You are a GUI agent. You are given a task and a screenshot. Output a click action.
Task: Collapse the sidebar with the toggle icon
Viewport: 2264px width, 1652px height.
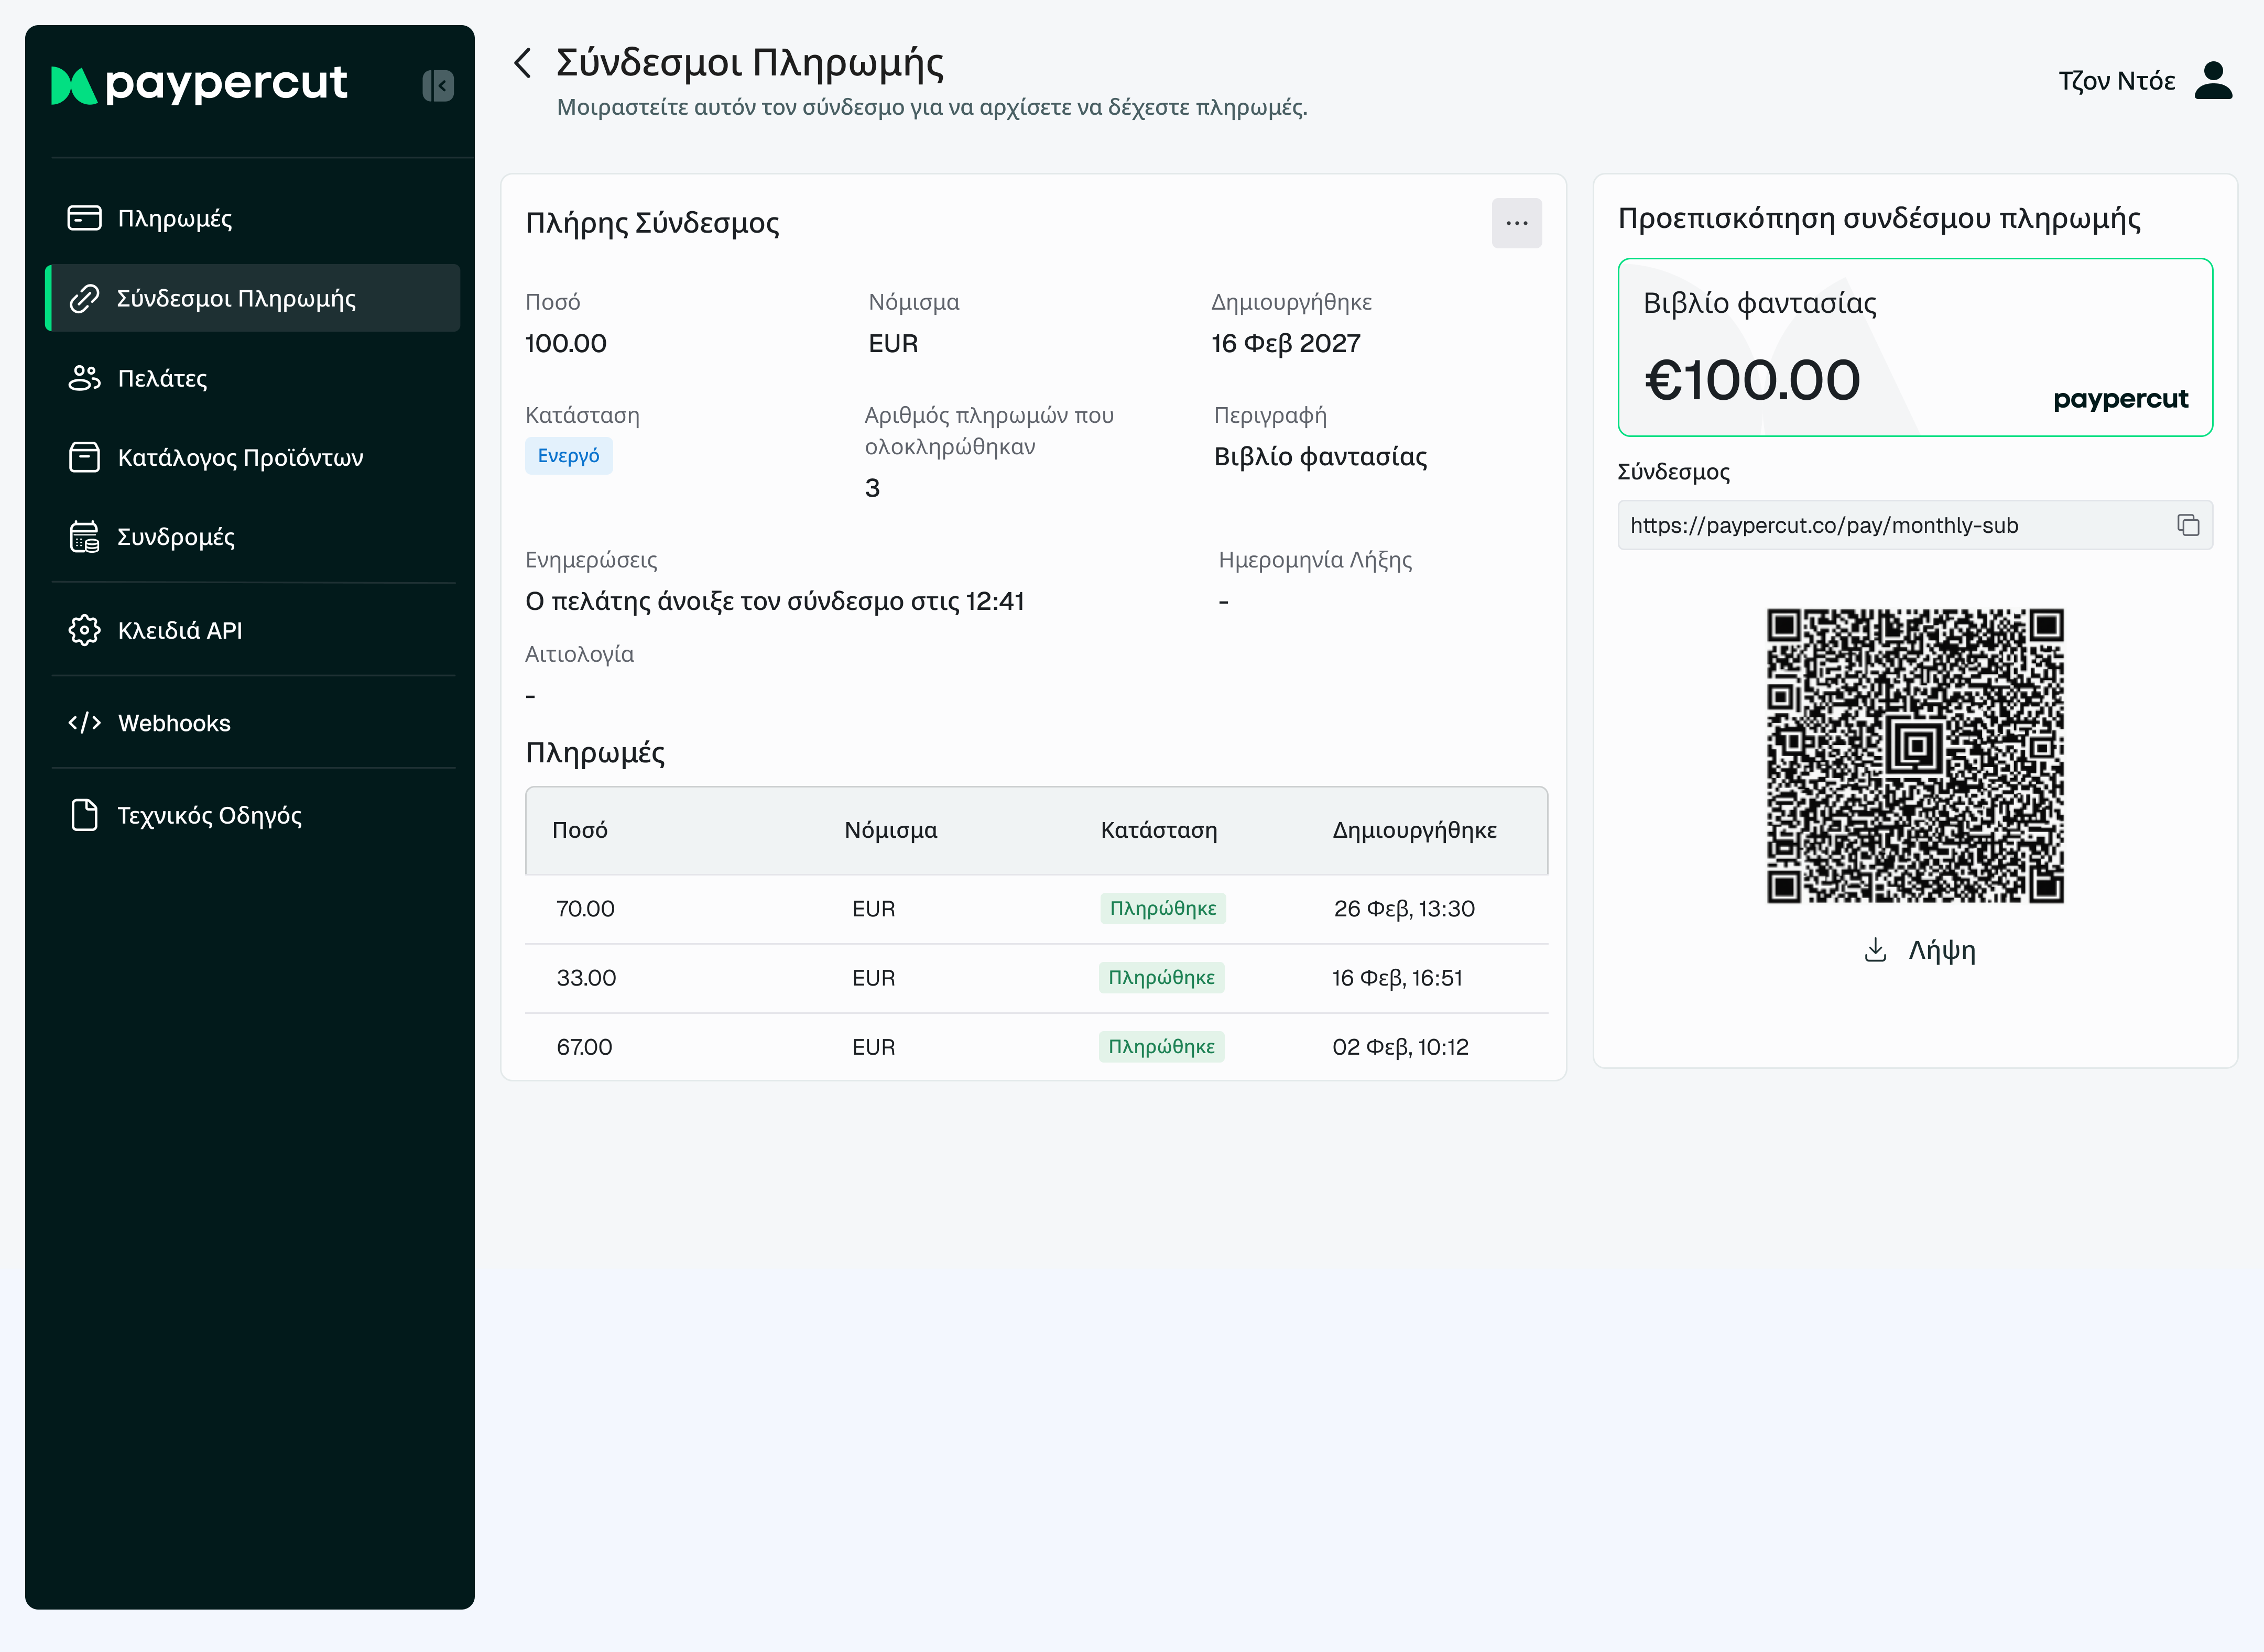point(438,86)
